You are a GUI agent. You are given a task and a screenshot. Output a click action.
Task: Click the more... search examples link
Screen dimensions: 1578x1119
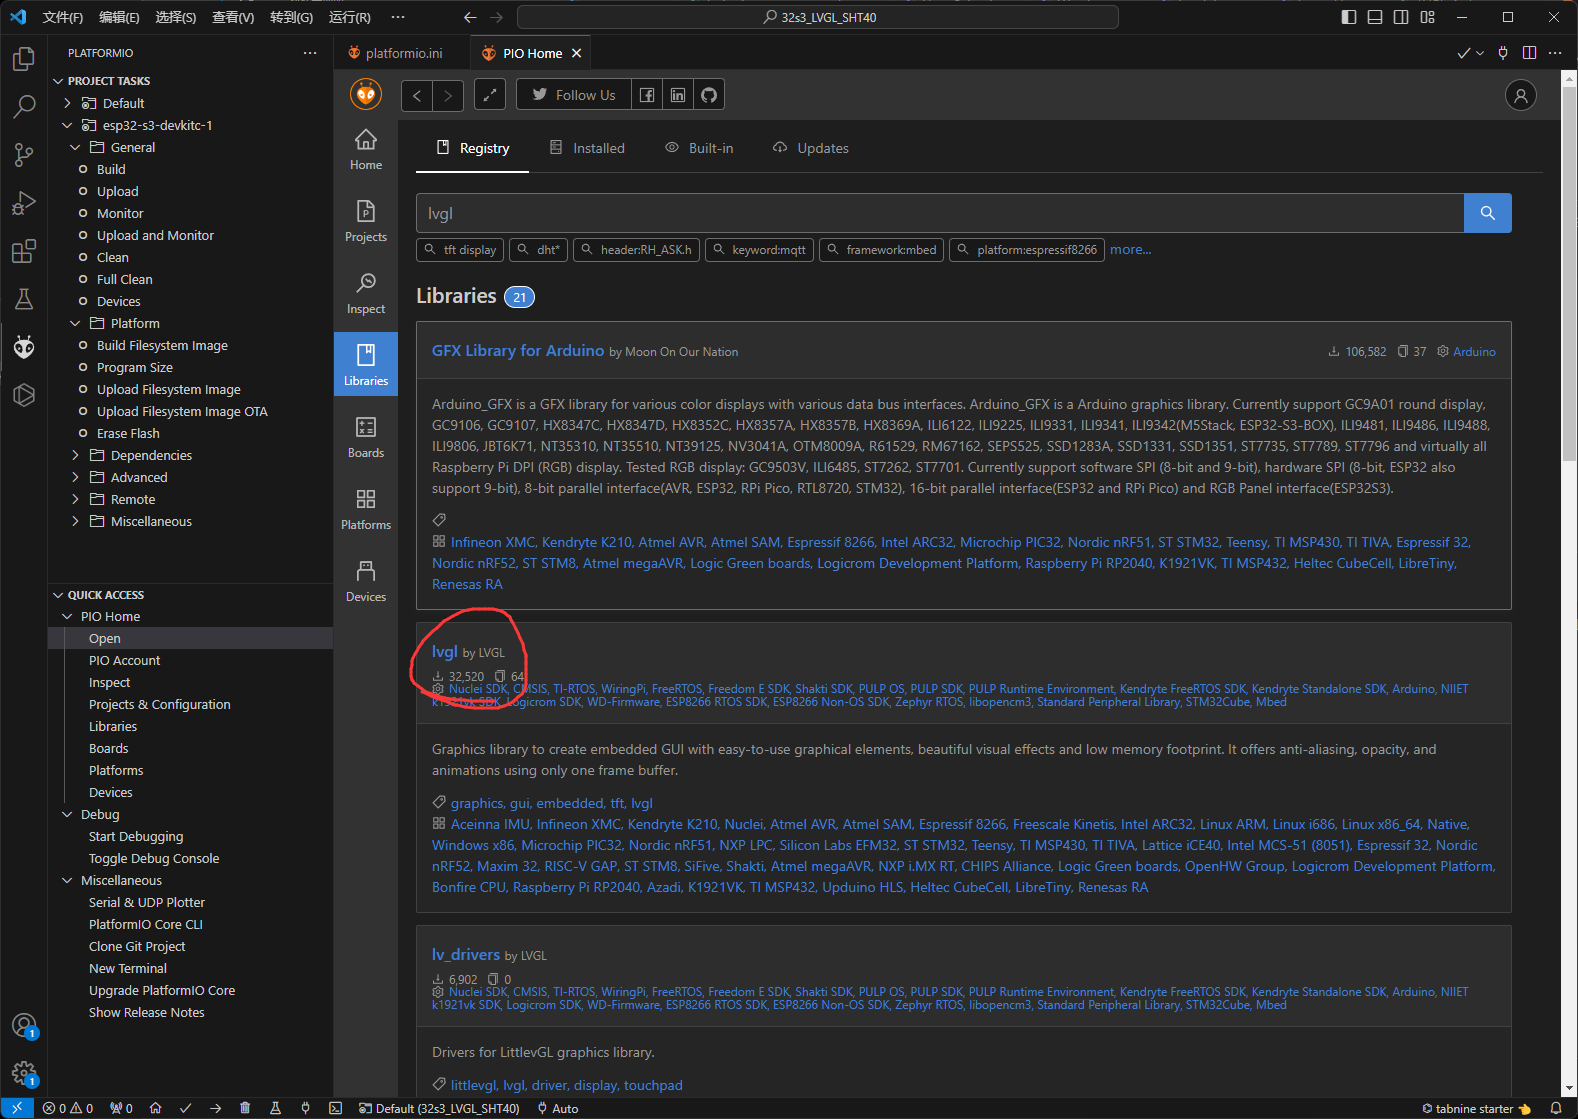(x=1130, y=249)
